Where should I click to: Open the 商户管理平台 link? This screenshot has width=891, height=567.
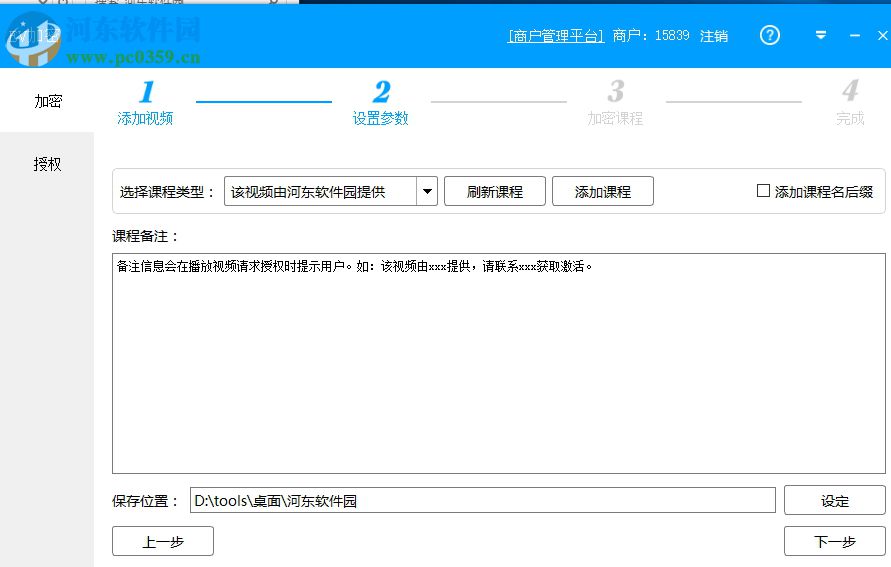point(555,36)
